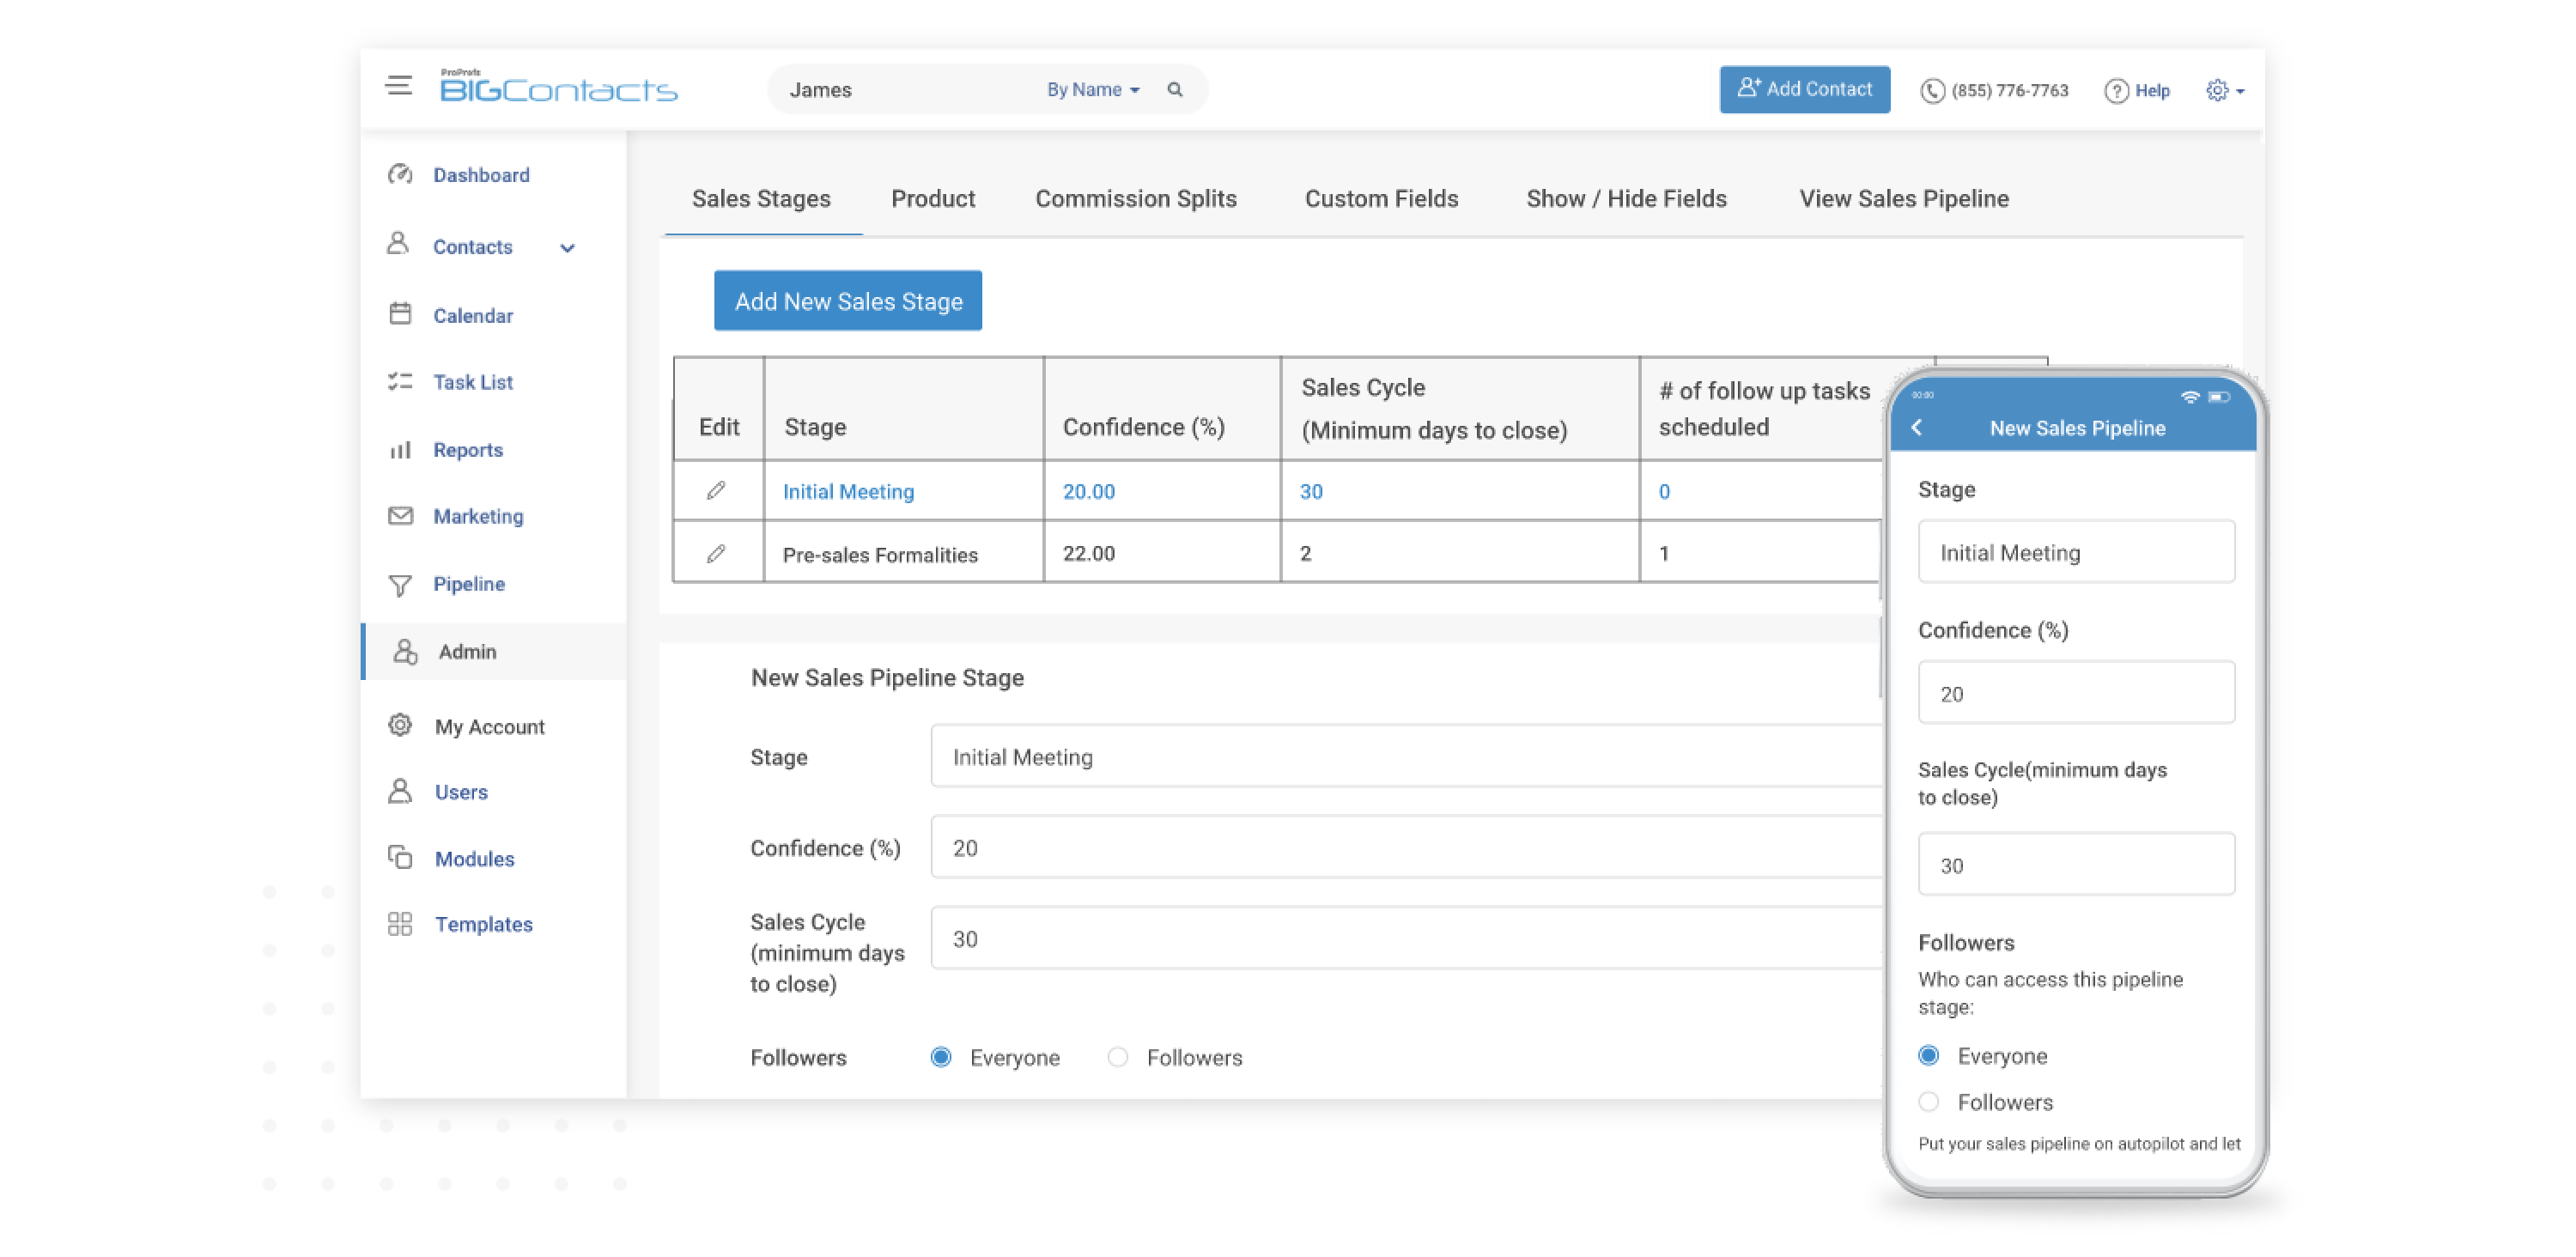Click the (855) 776-7763 phone number

tap(2009, 91)
